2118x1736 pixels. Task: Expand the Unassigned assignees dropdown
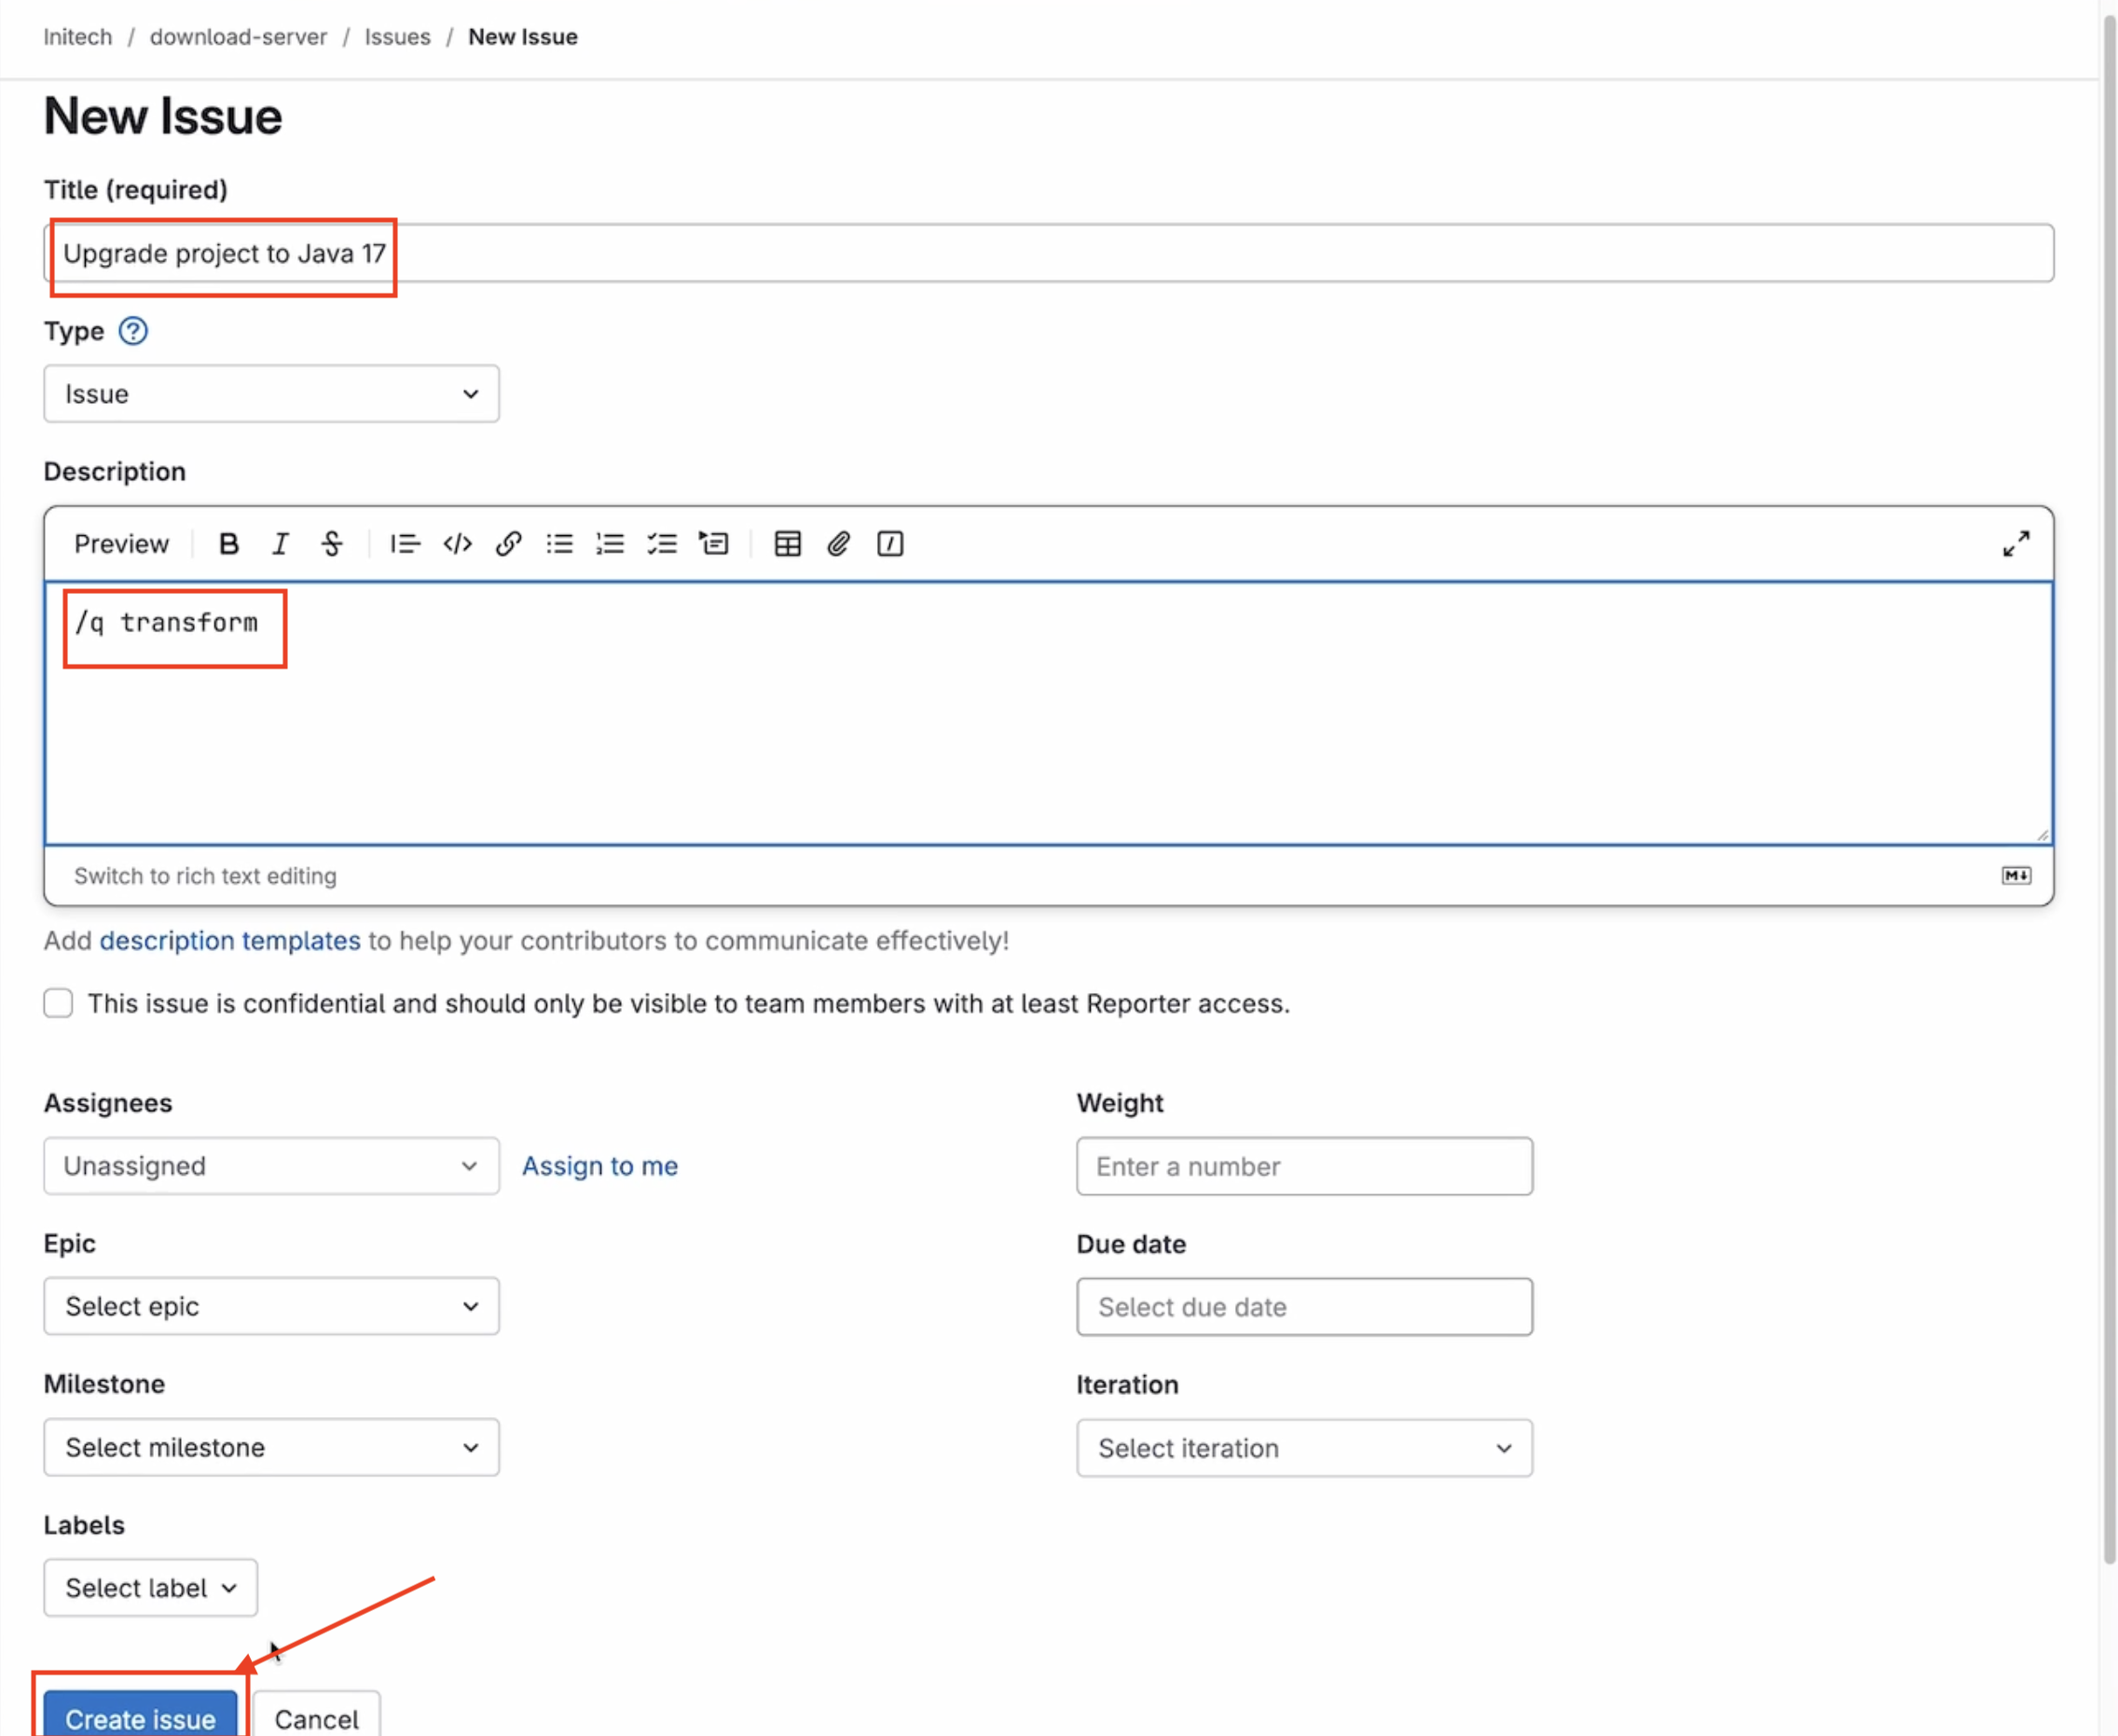coord(271,1166)
